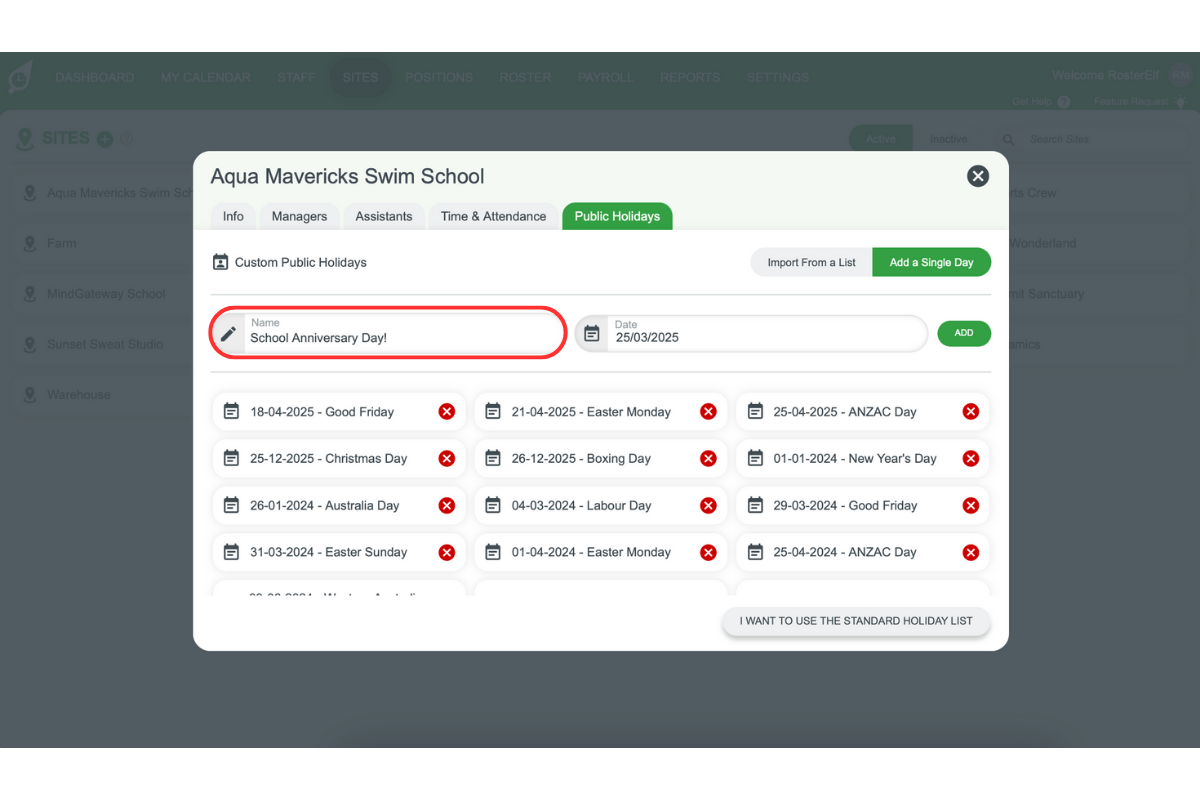
Task: Remove the Boxing Day holiday entry
Action: [708, 458]
